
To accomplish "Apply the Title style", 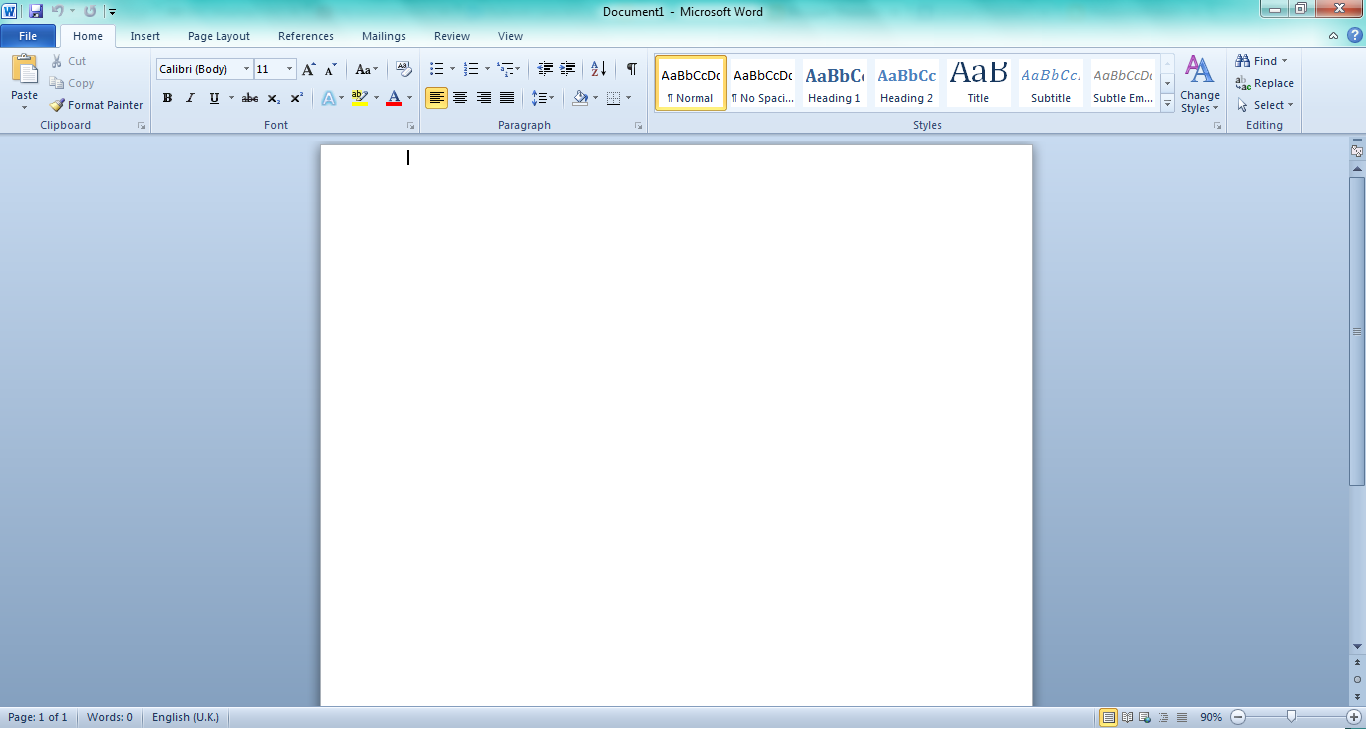I will click(979, 83).
